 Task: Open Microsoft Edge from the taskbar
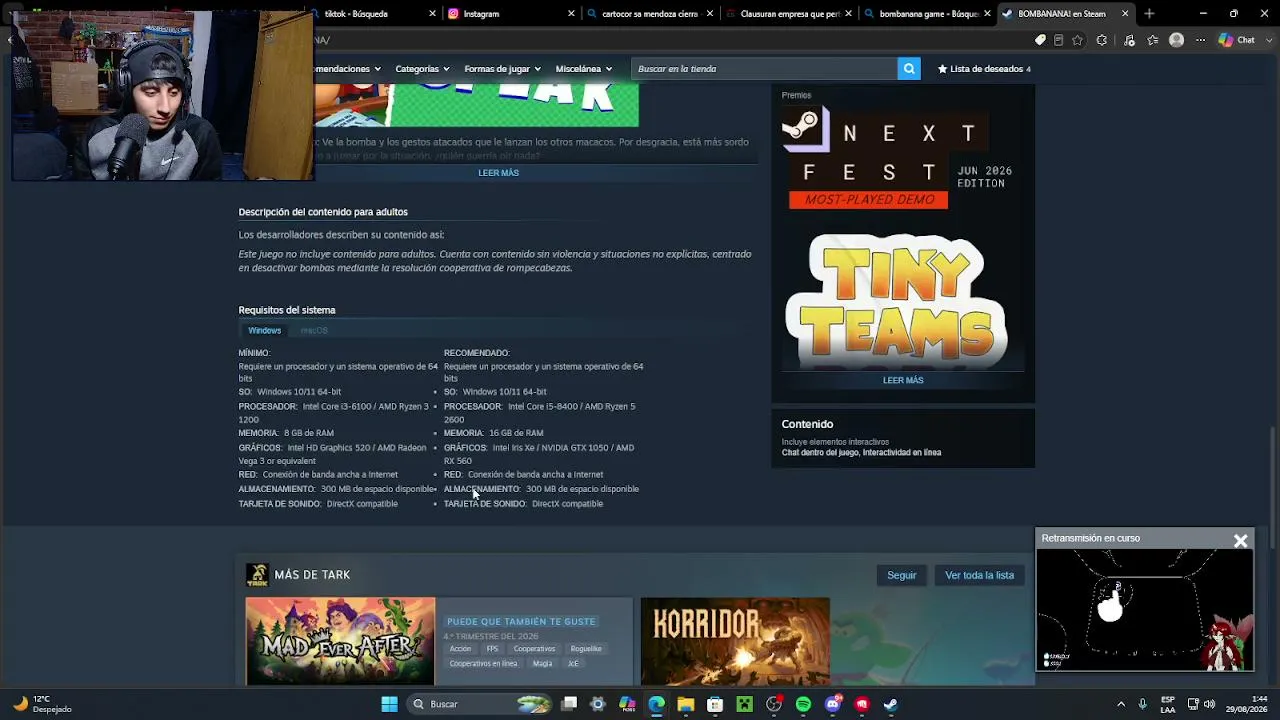656,704
